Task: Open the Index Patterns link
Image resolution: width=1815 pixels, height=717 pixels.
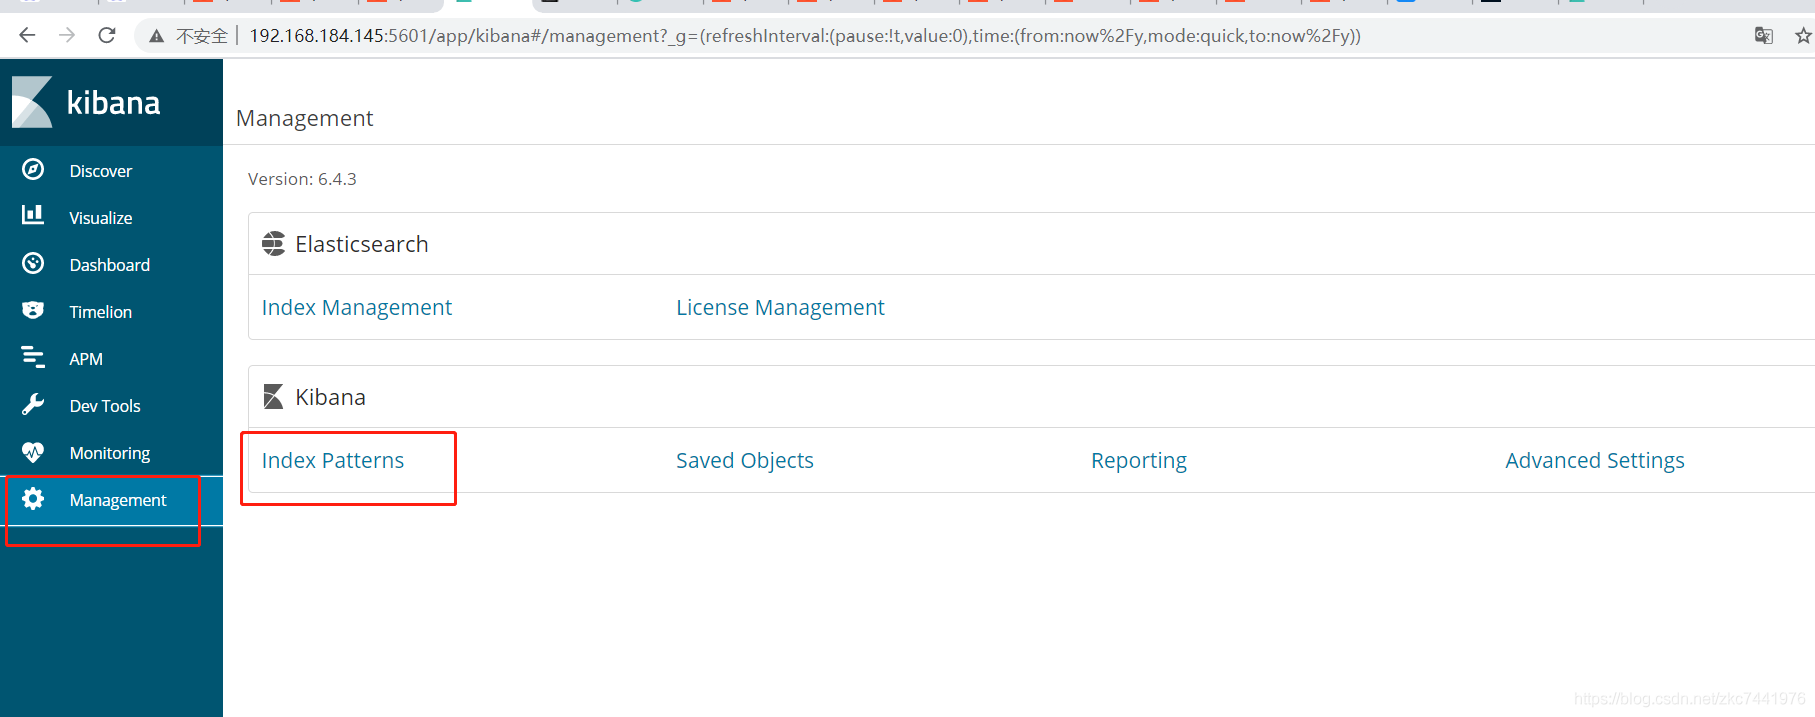Action: 333,461
